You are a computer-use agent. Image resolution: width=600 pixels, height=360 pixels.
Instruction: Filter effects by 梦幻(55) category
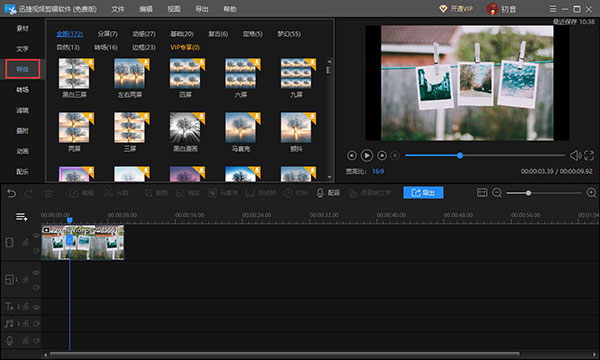pos(289,34)
